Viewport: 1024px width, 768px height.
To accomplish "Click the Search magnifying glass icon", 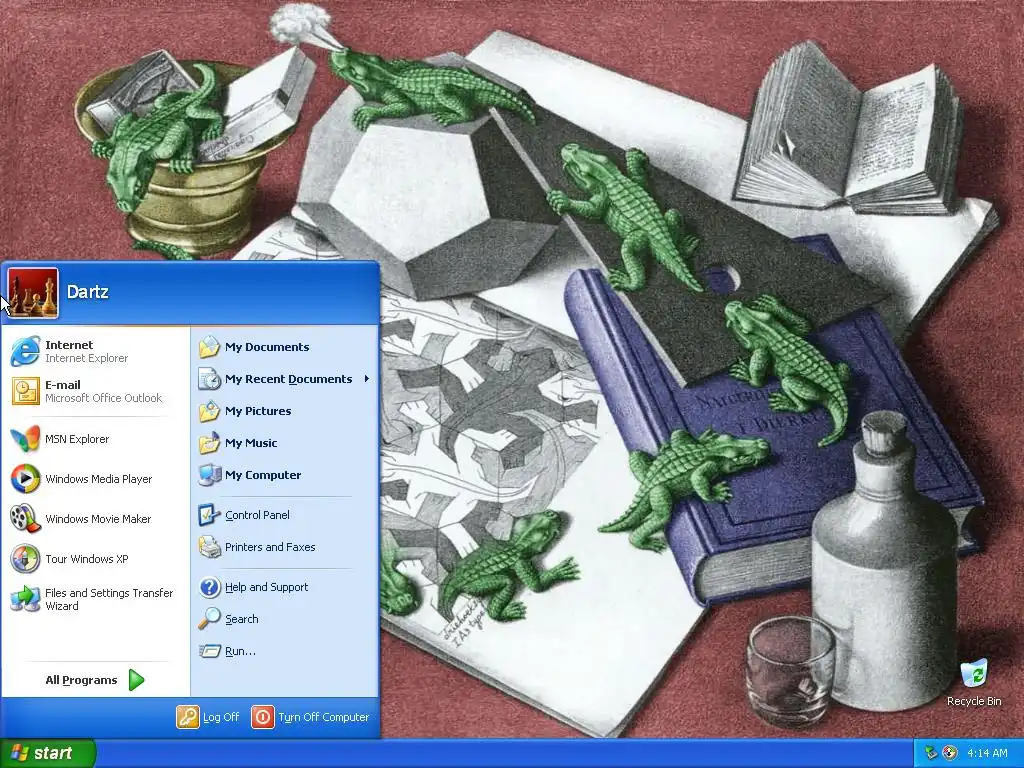I will 210,618.
